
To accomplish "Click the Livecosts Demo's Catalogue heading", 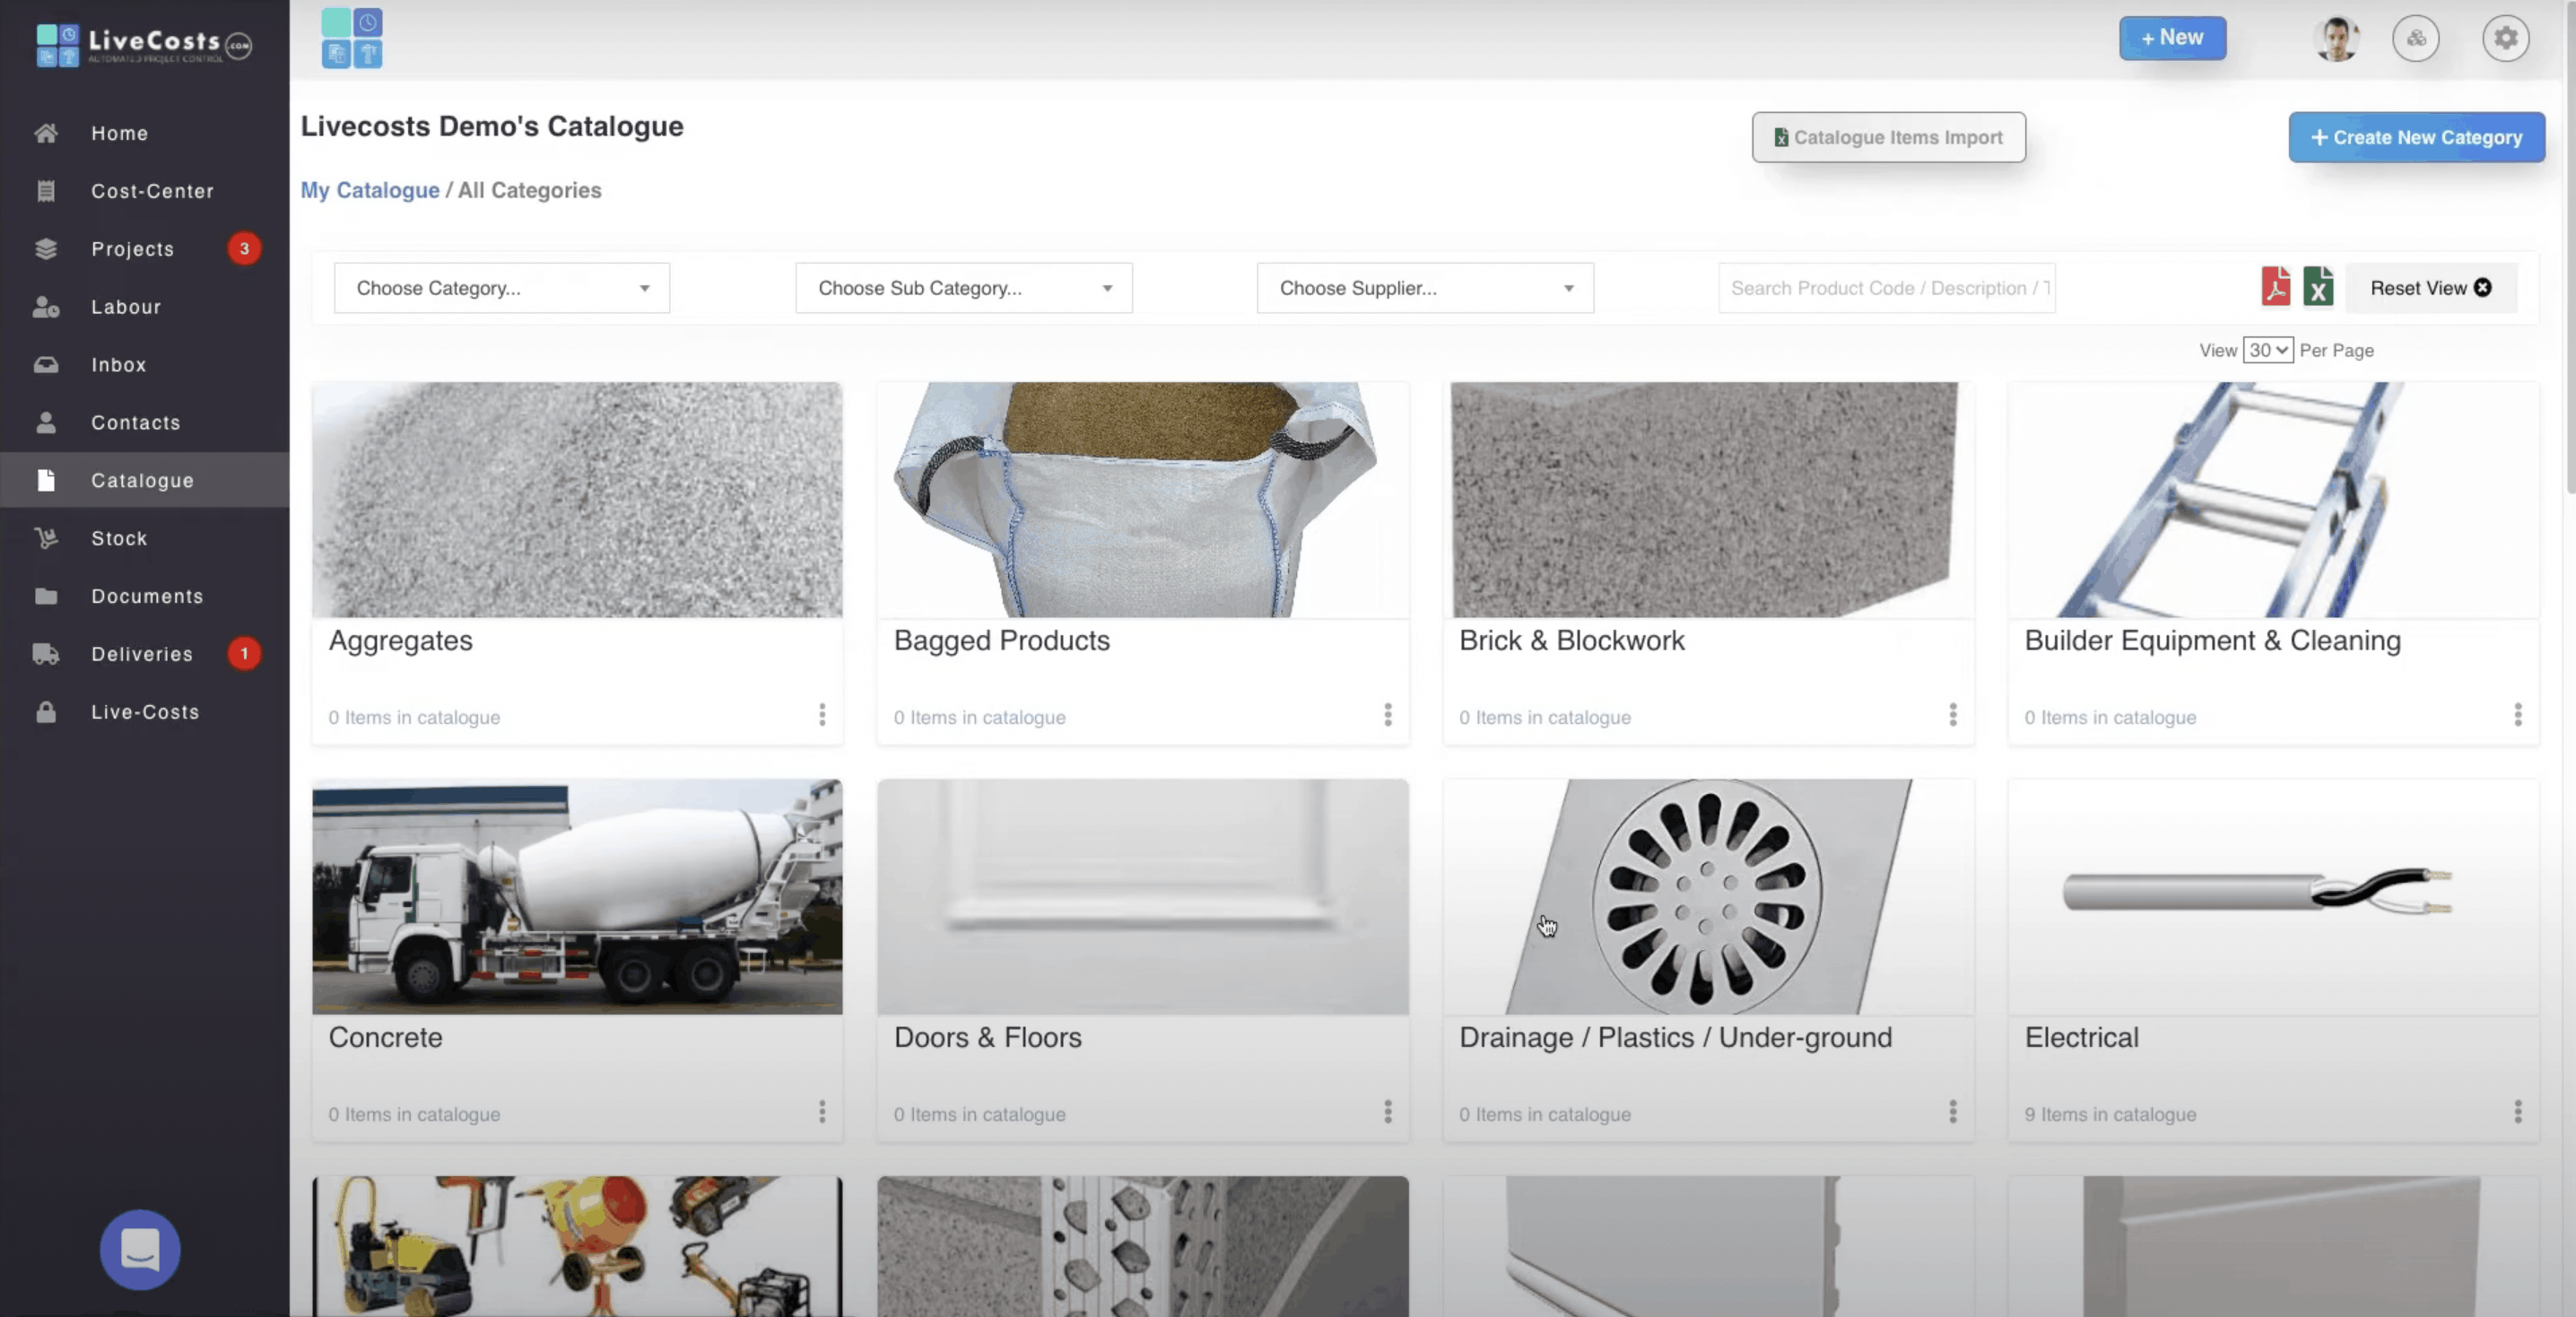I will tap(492, 126).
